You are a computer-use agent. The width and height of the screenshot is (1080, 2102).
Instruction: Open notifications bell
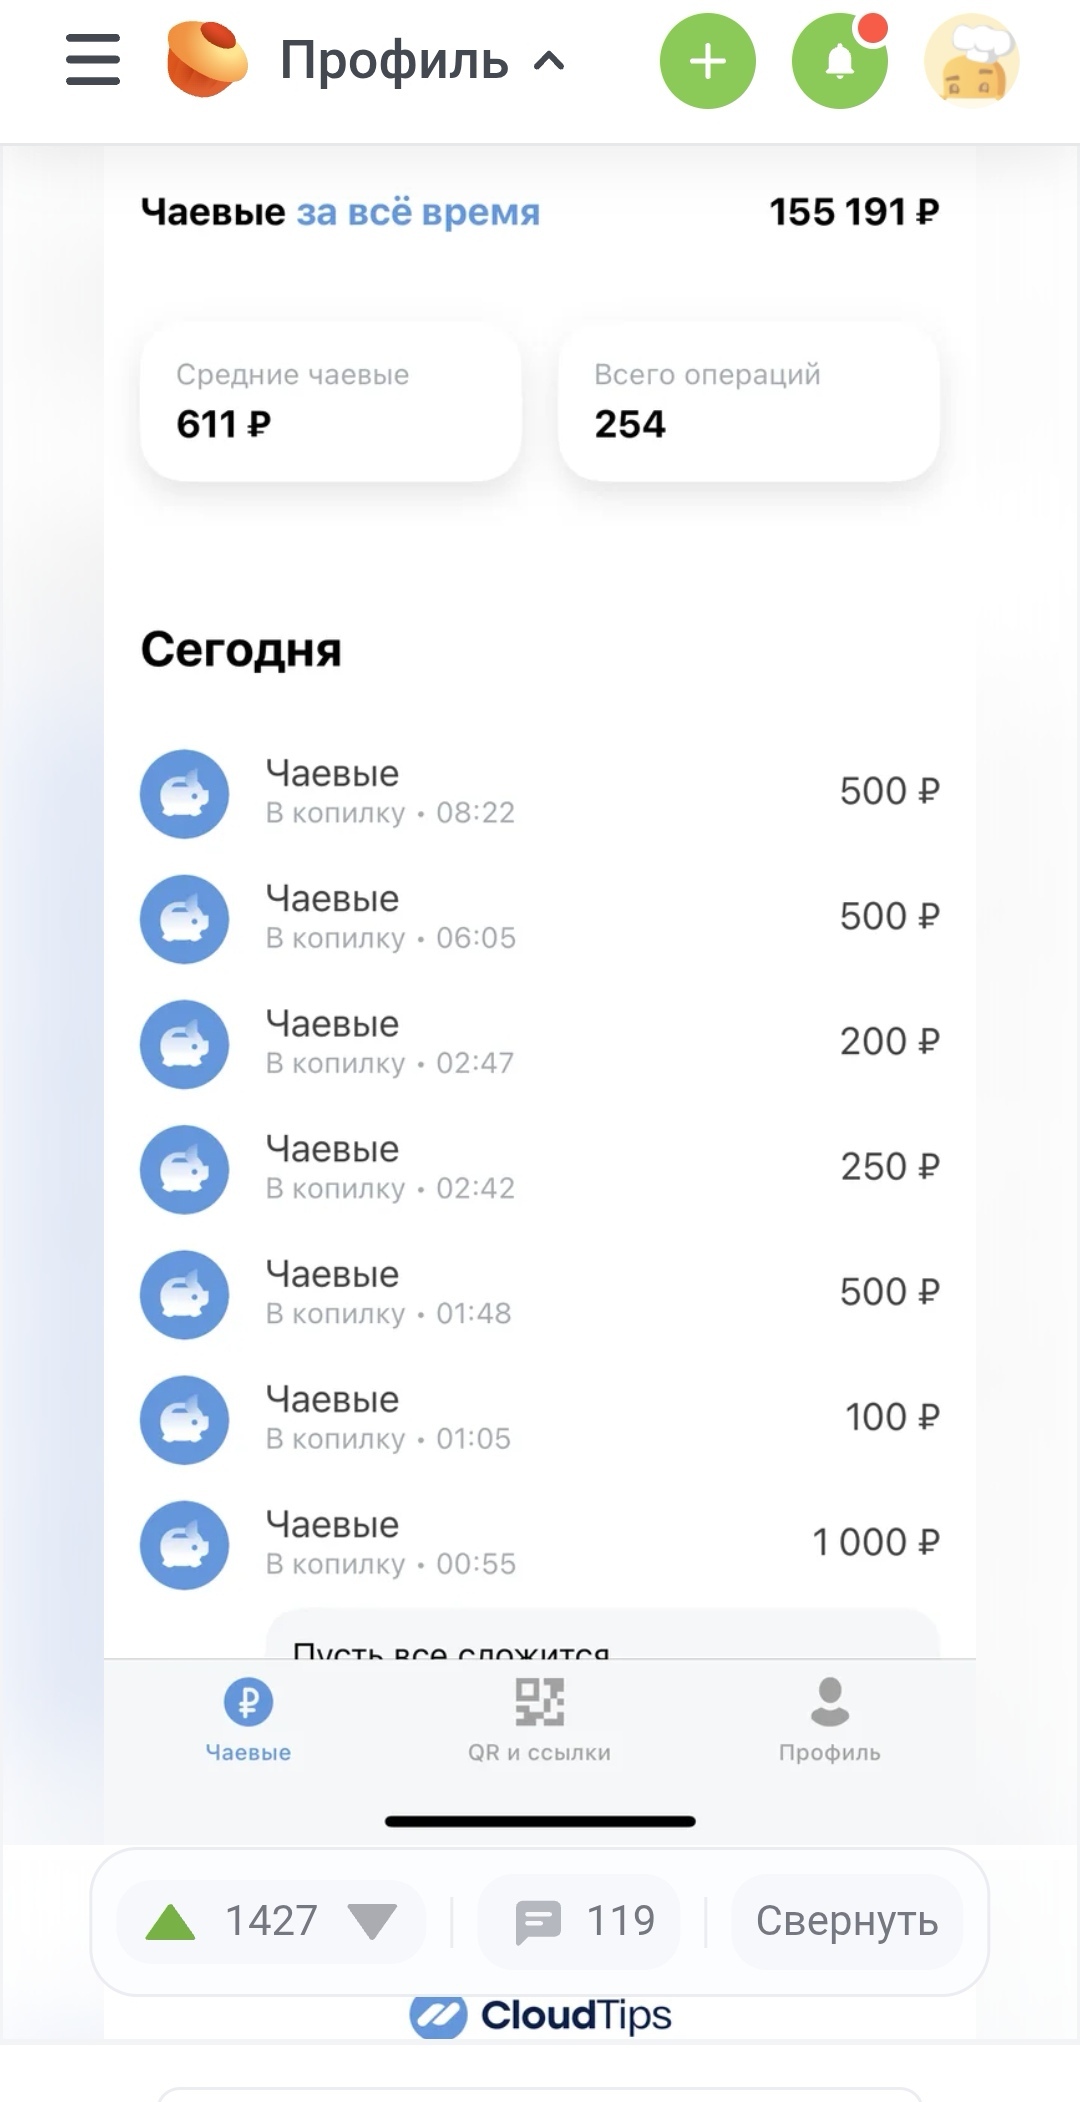(839, 61)
